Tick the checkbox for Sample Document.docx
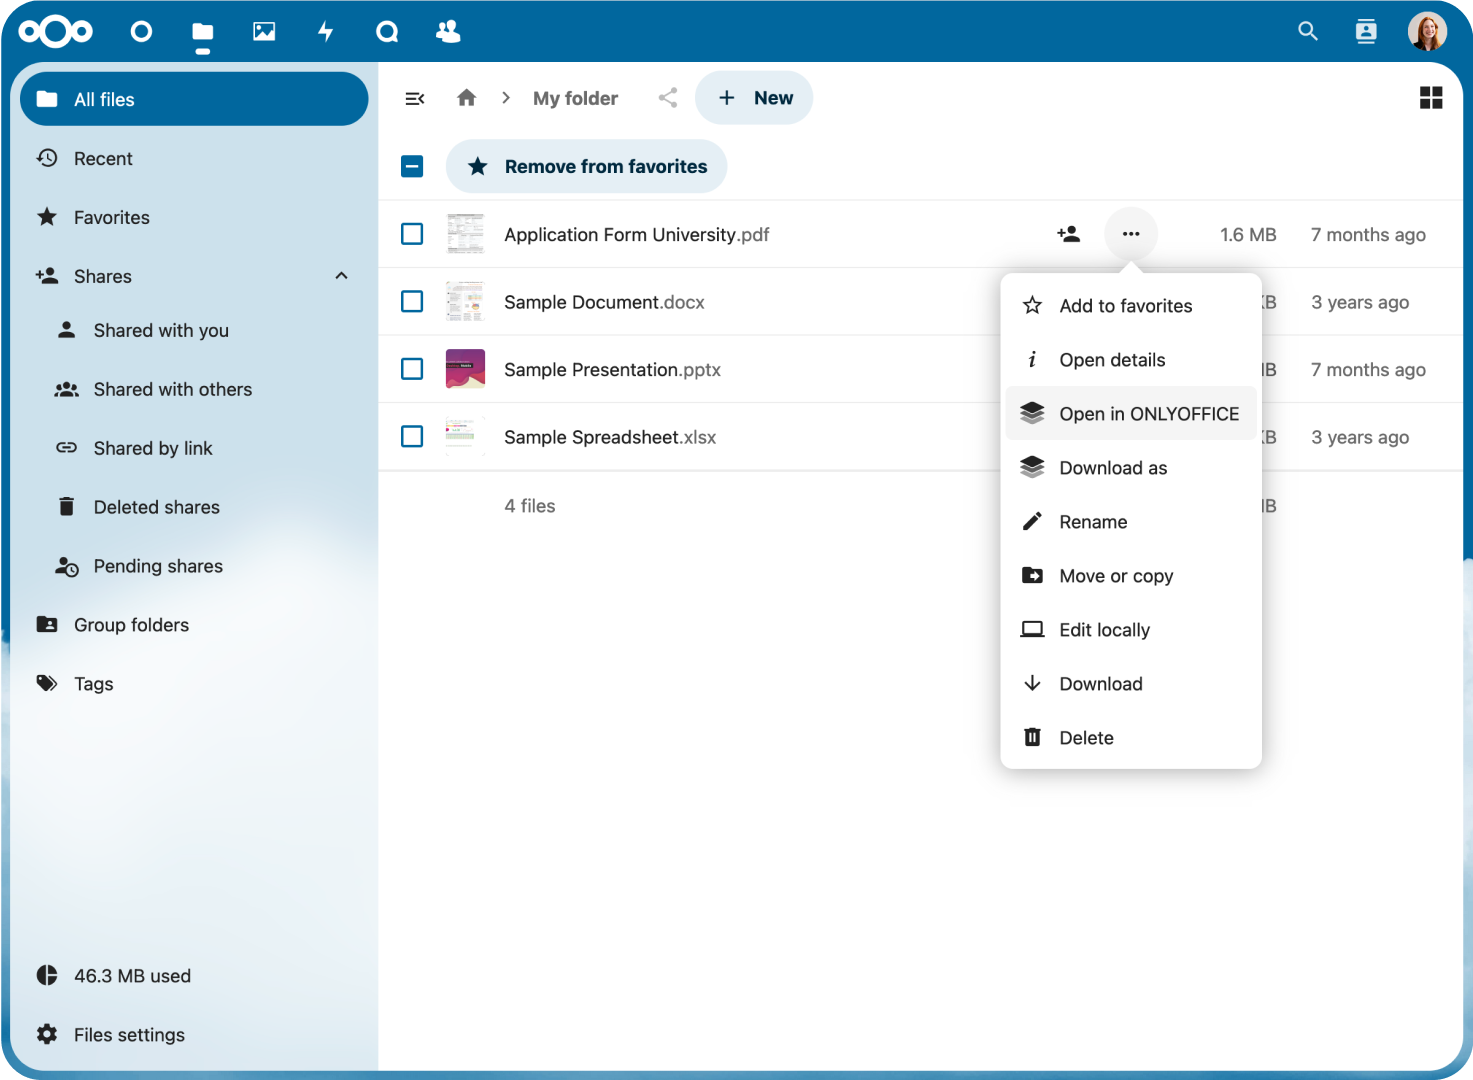Viewport: 1473px width, 1080px height. [x=412, y=302]
